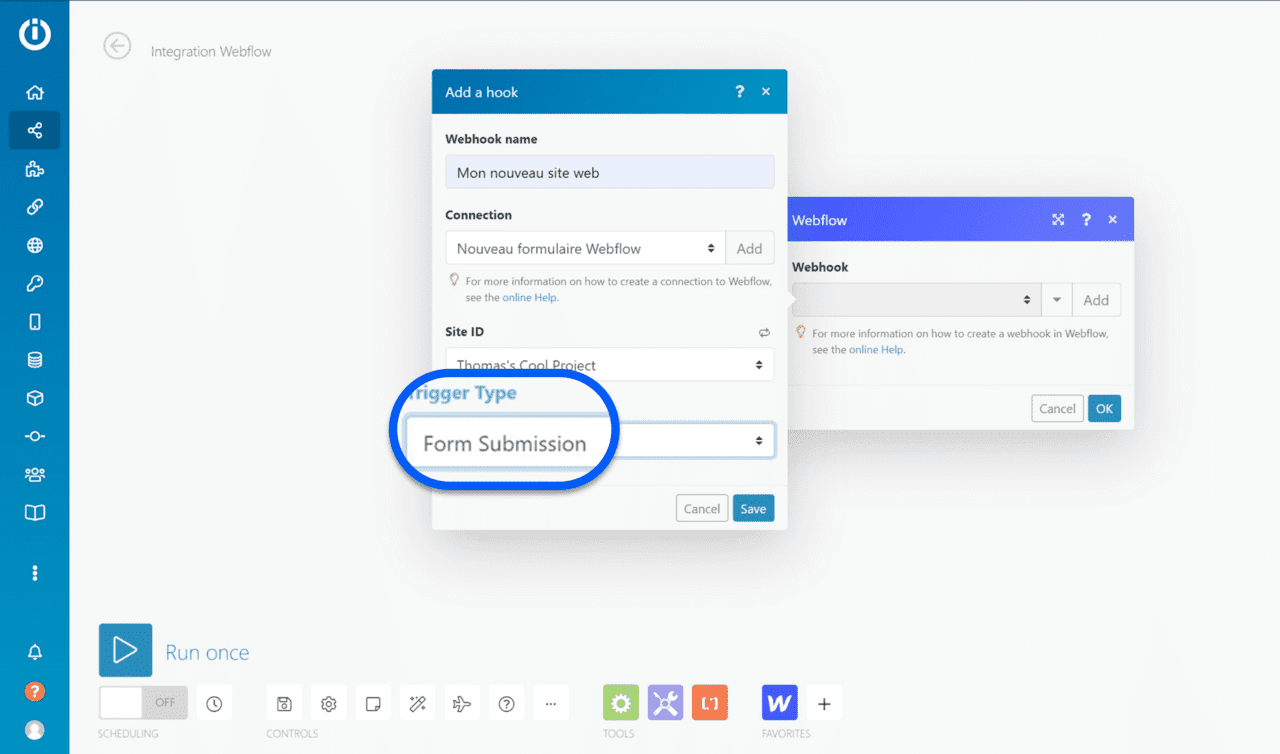Open orange Text parser brackets icon
The height and width of the screenshot is (754, 1280).
tap(710, 703)
